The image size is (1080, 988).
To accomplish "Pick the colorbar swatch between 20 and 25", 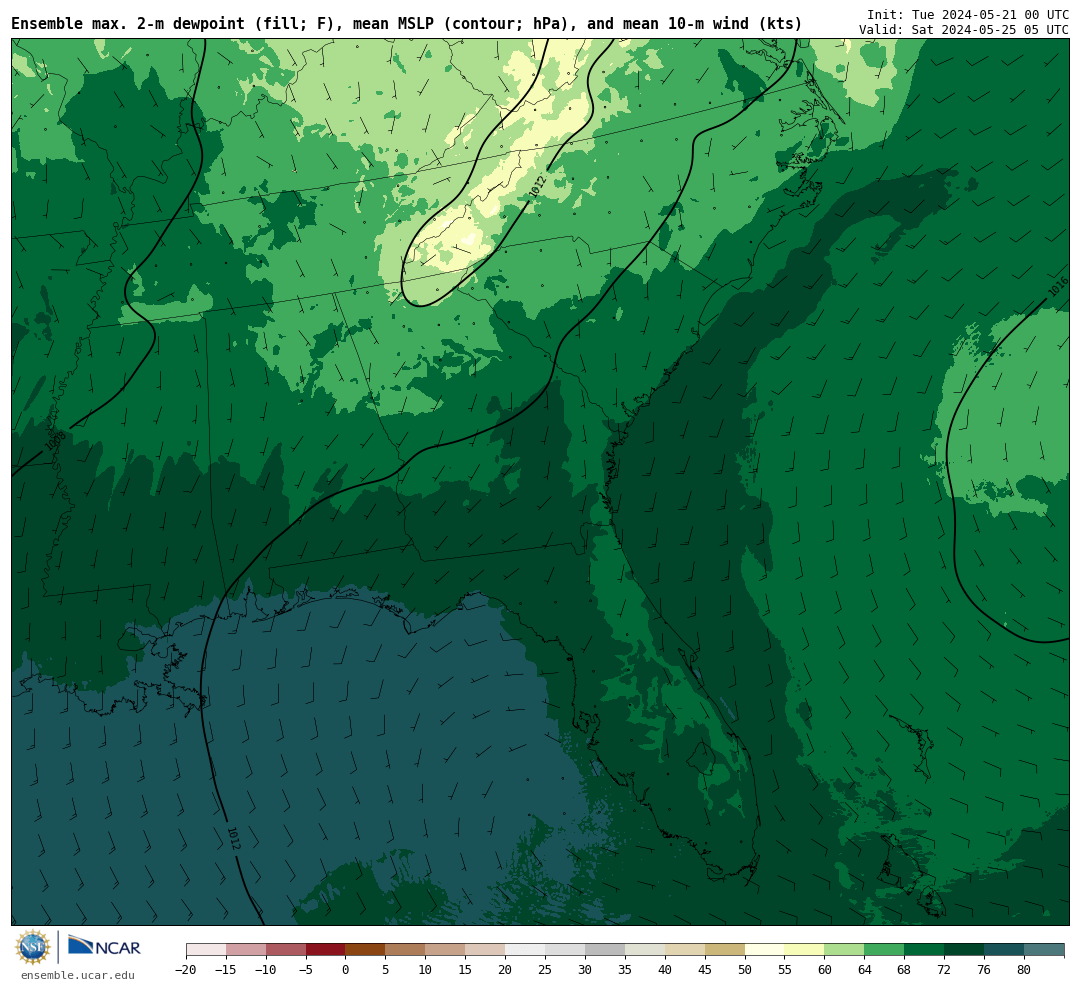I will pyautogui.click(x=526, y=950).
